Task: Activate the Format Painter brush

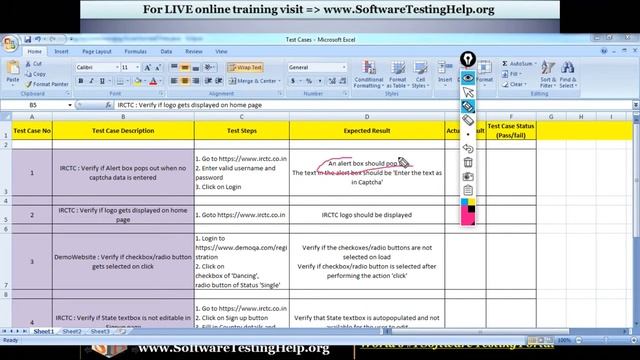Action: pos(47,84)
